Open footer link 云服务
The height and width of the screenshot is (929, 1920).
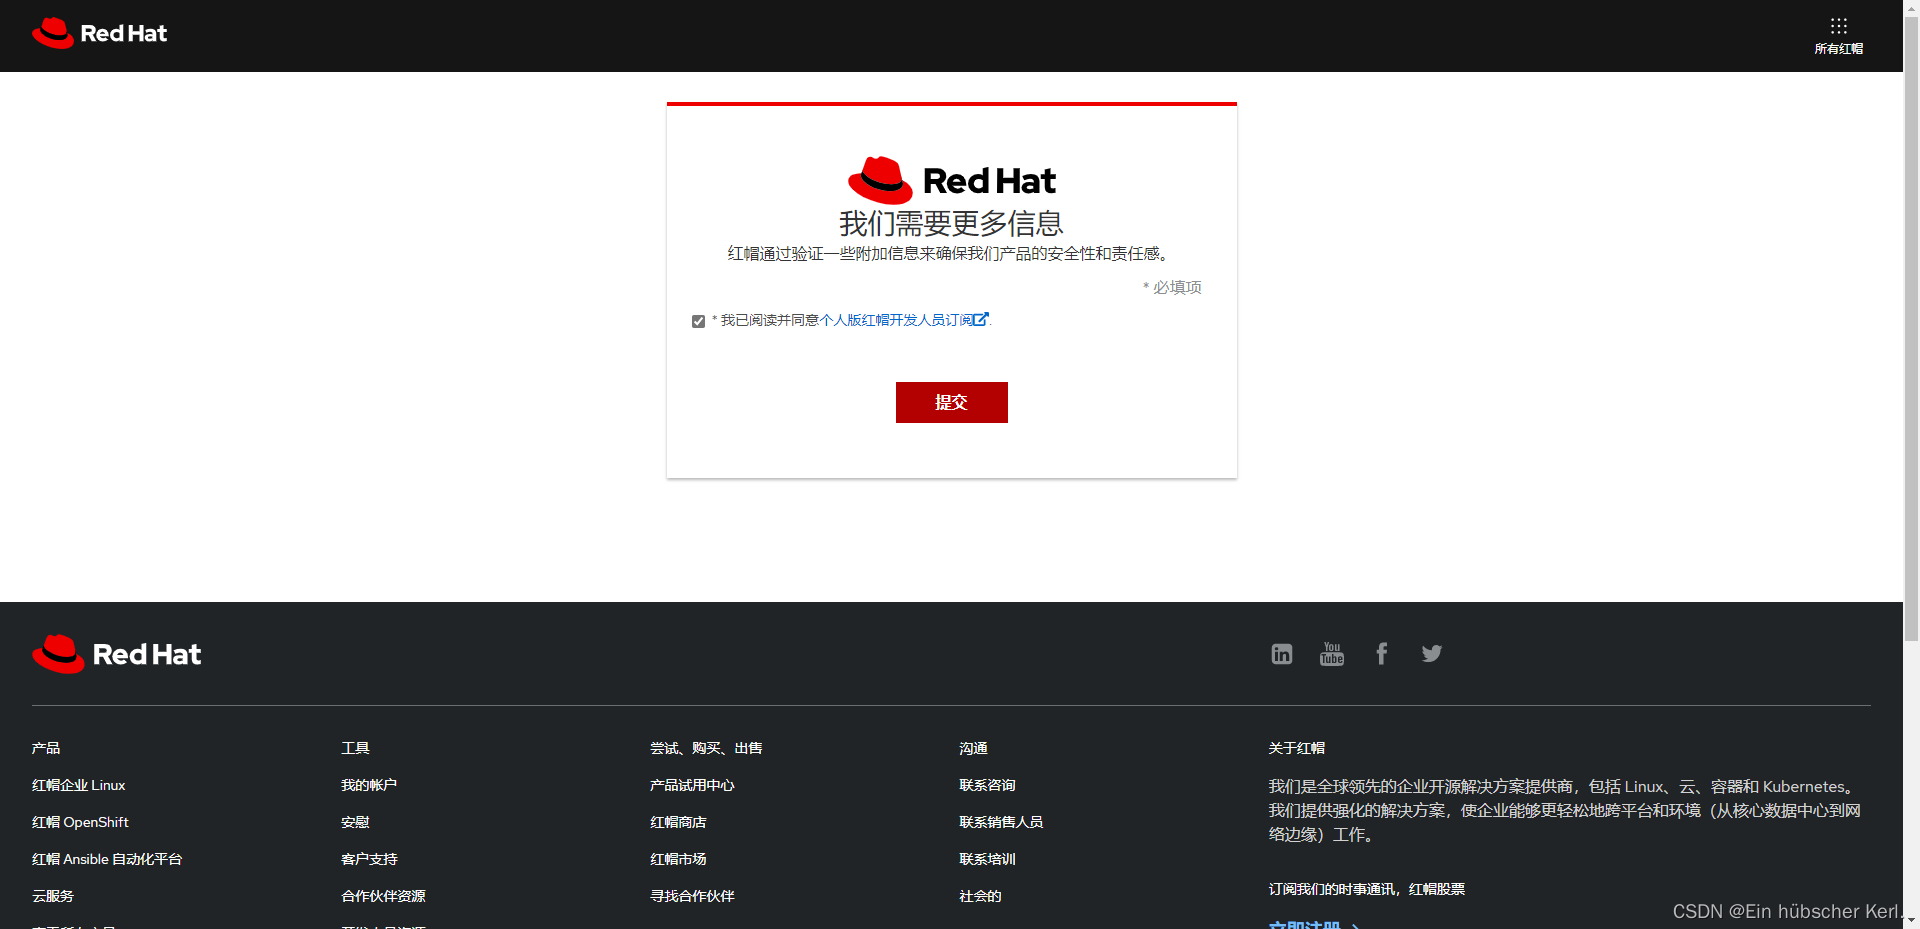(x=52, y=896)
